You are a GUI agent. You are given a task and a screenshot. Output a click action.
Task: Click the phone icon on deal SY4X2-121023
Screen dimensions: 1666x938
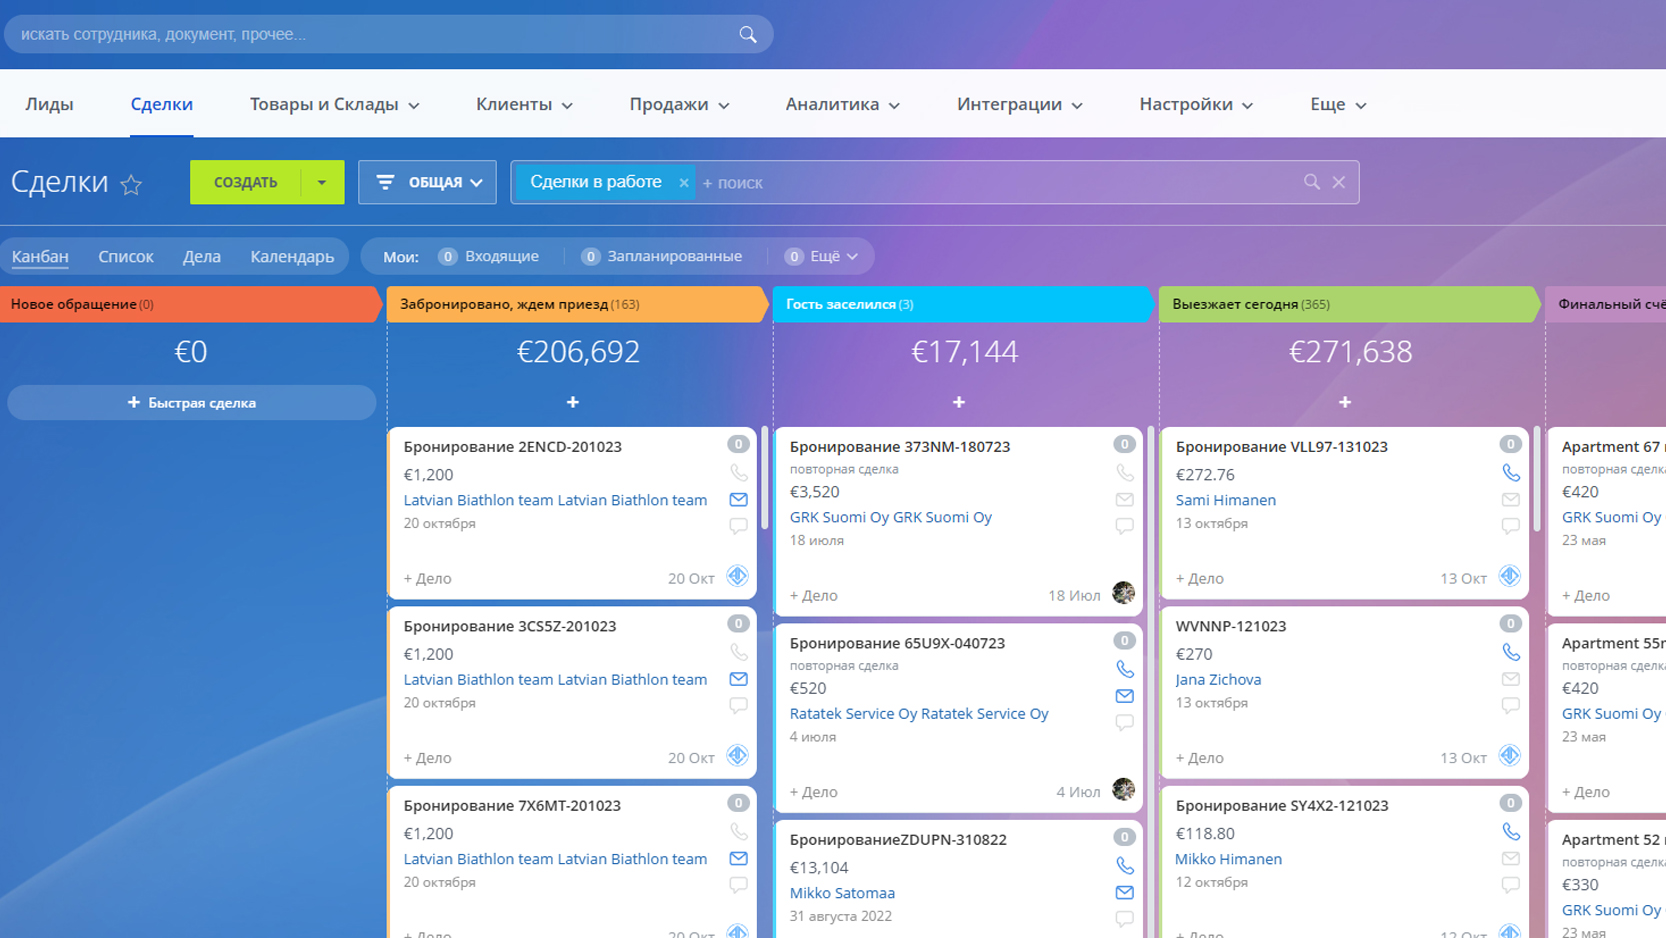(1510, 832)
